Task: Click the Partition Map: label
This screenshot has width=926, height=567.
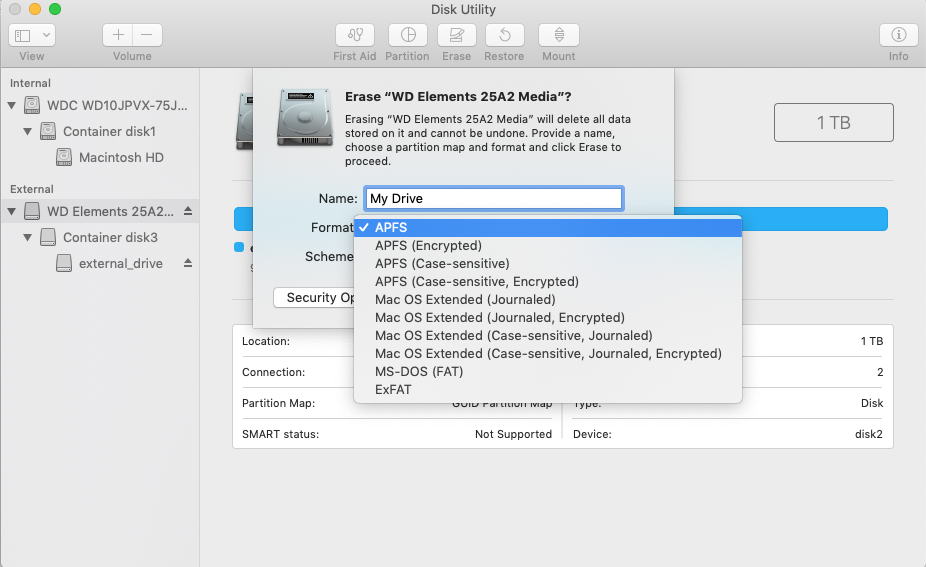Action: [279, 403]
